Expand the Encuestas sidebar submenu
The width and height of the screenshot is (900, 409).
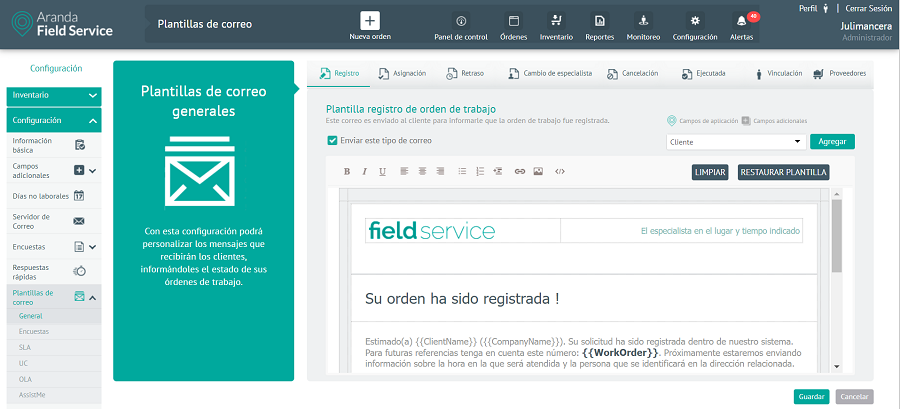[x=92, y=247]
